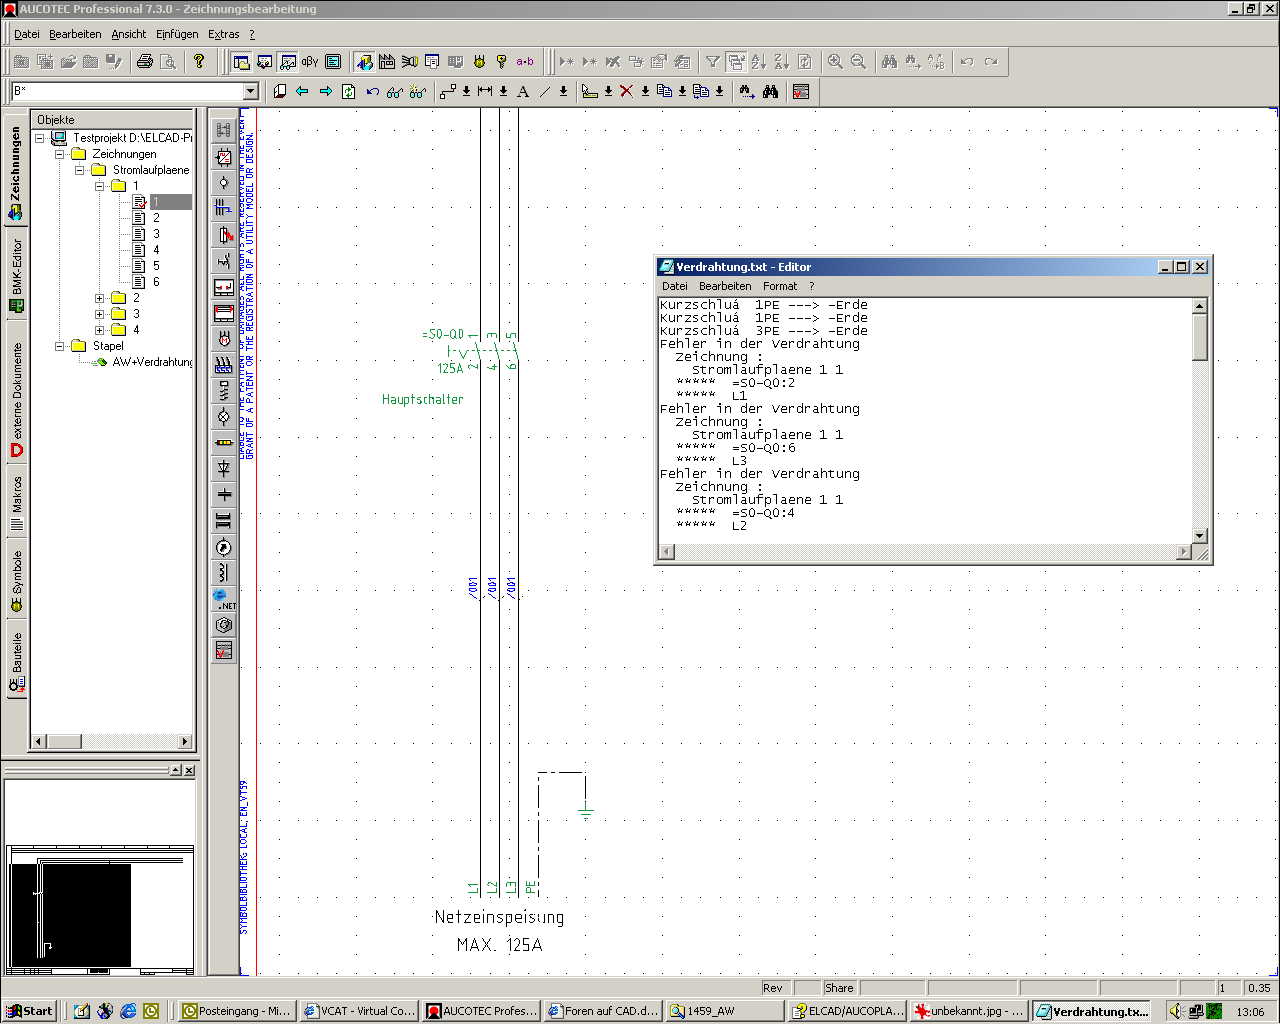1280x1024 pixels.
Task: Click the cyan left arrow navigation icon
Action: [302, 92]
